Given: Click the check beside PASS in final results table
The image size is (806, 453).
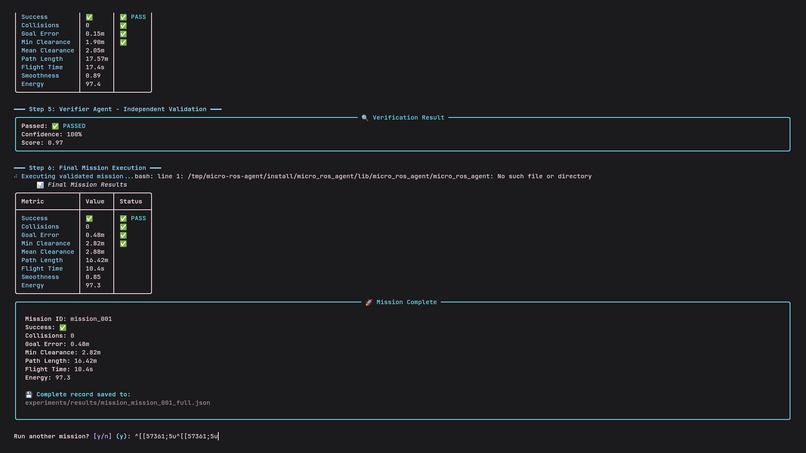Looking at the screenshot, I should (123, 219).
